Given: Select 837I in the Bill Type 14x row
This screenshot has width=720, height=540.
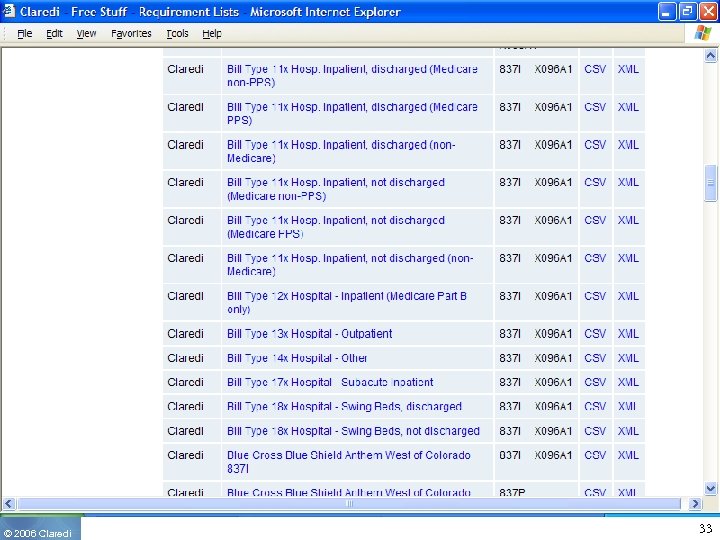Looking at the screenshot, I should pyautogui.click(x=510, y=358).
